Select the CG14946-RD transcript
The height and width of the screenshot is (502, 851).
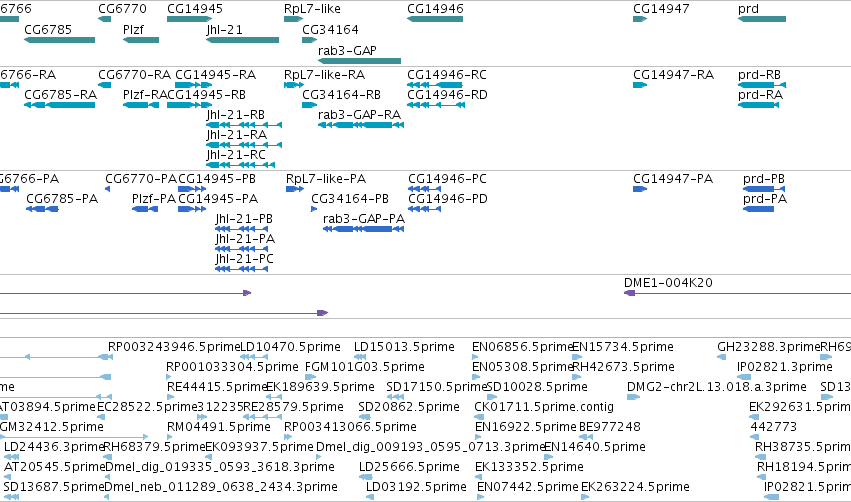436,105
